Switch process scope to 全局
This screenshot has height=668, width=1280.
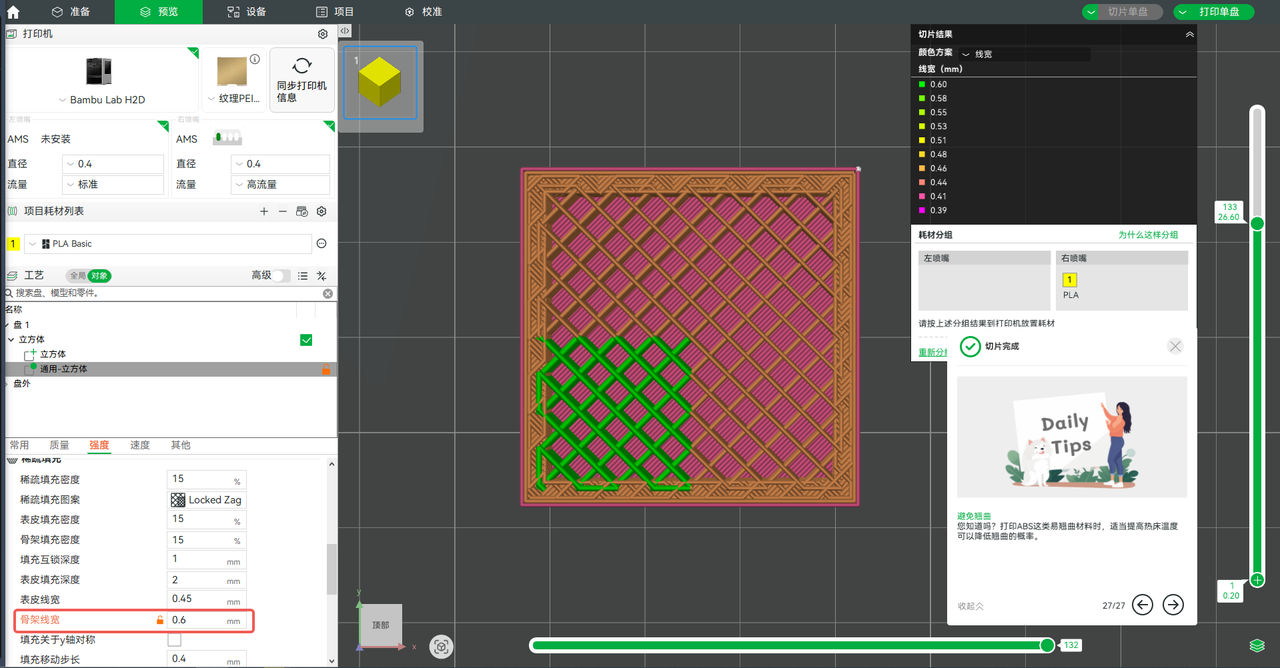[77, 275]
